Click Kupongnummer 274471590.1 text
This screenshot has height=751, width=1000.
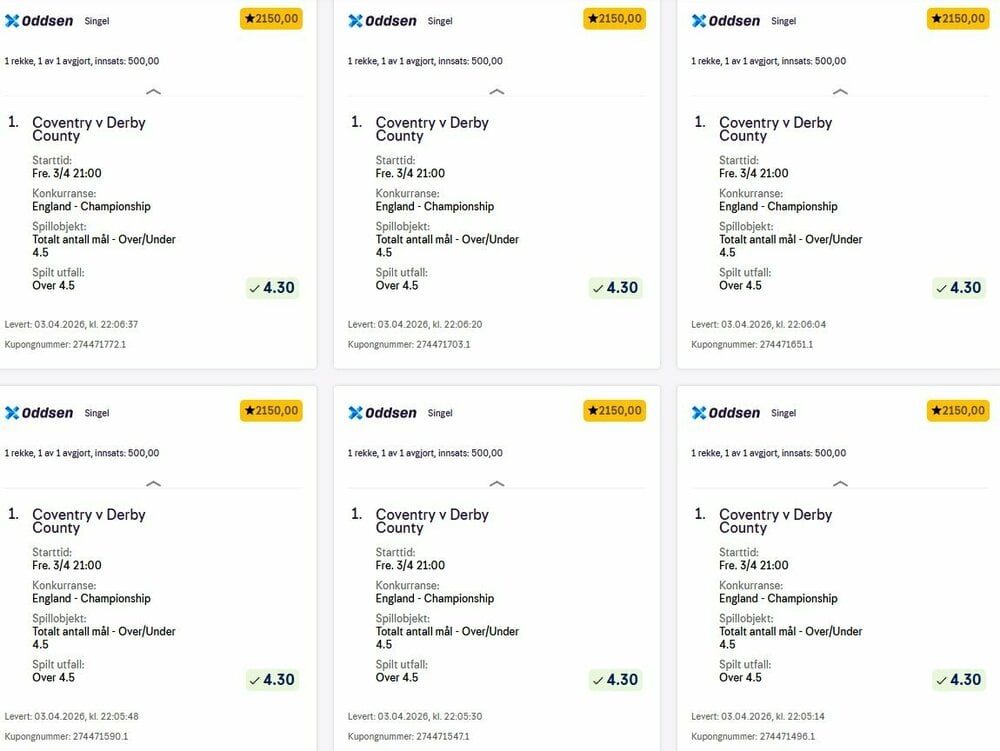[66, 737]
